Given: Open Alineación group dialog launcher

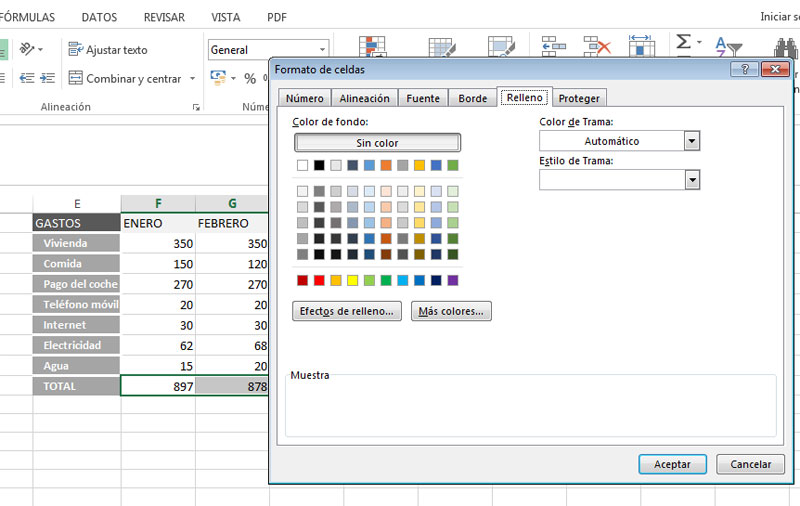Looking at the screenshot, I should 196,107.
